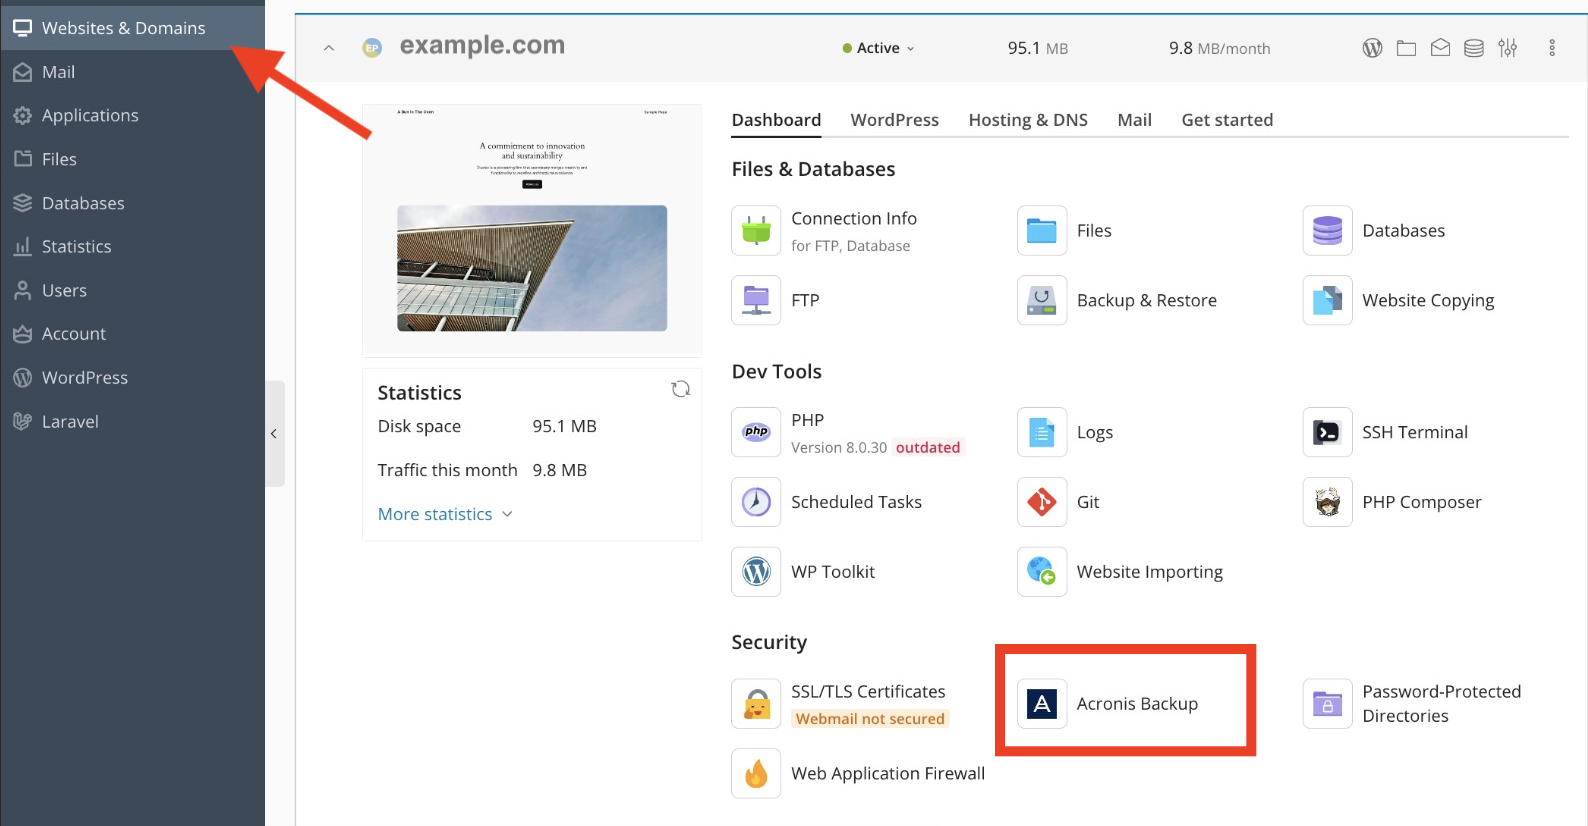The height and width of the screenshot is (826, 1588).
Task: Open Password-Protected Directories folder icon
Action: [x=1327, y=704]
